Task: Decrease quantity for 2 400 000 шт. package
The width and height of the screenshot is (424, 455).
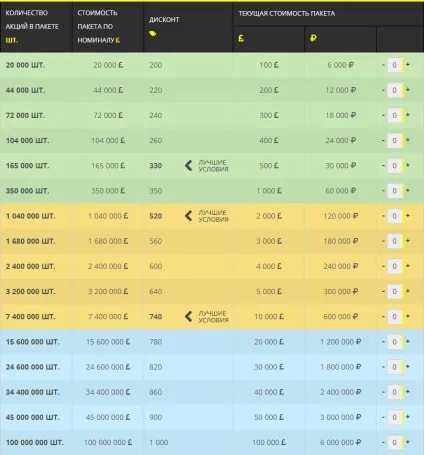Action: click(383, 266)
